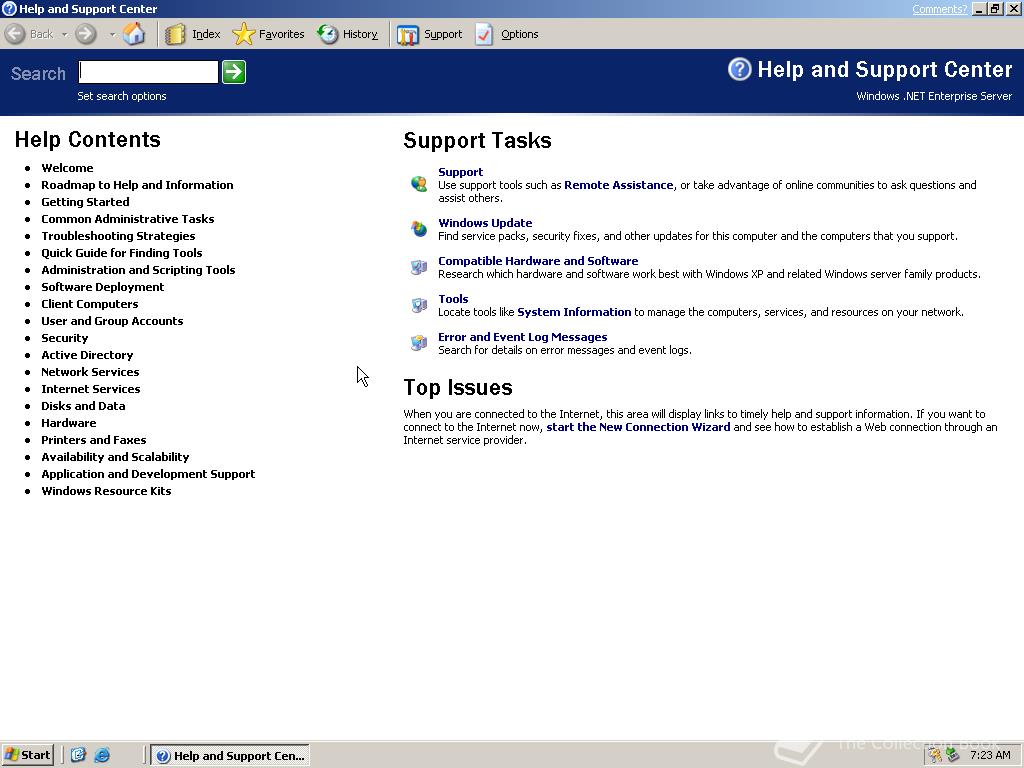Viewport: 1024px width, 768px height.
Task: Open Error and Event Log Messages link
Action: pyautogui.click(x=522, y=336)
